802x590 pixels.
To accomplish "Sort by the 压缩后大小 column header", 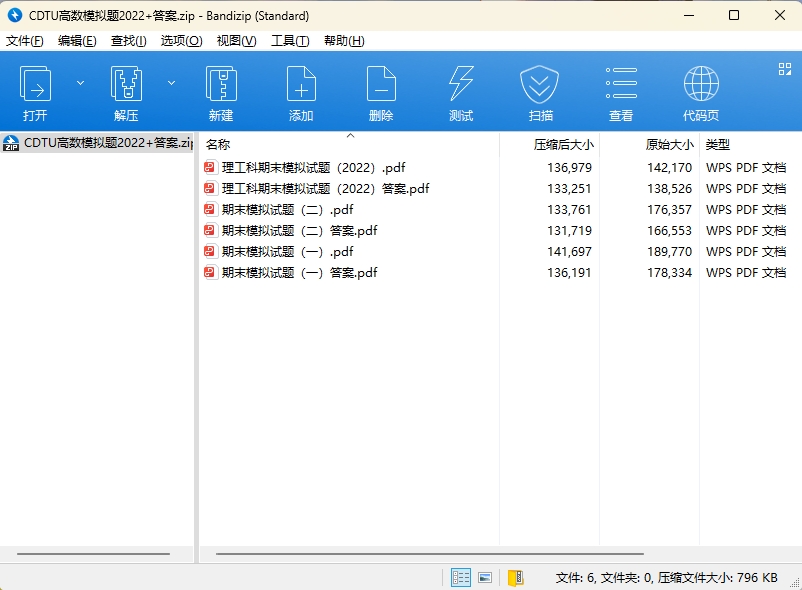I will tap(550, 145).
